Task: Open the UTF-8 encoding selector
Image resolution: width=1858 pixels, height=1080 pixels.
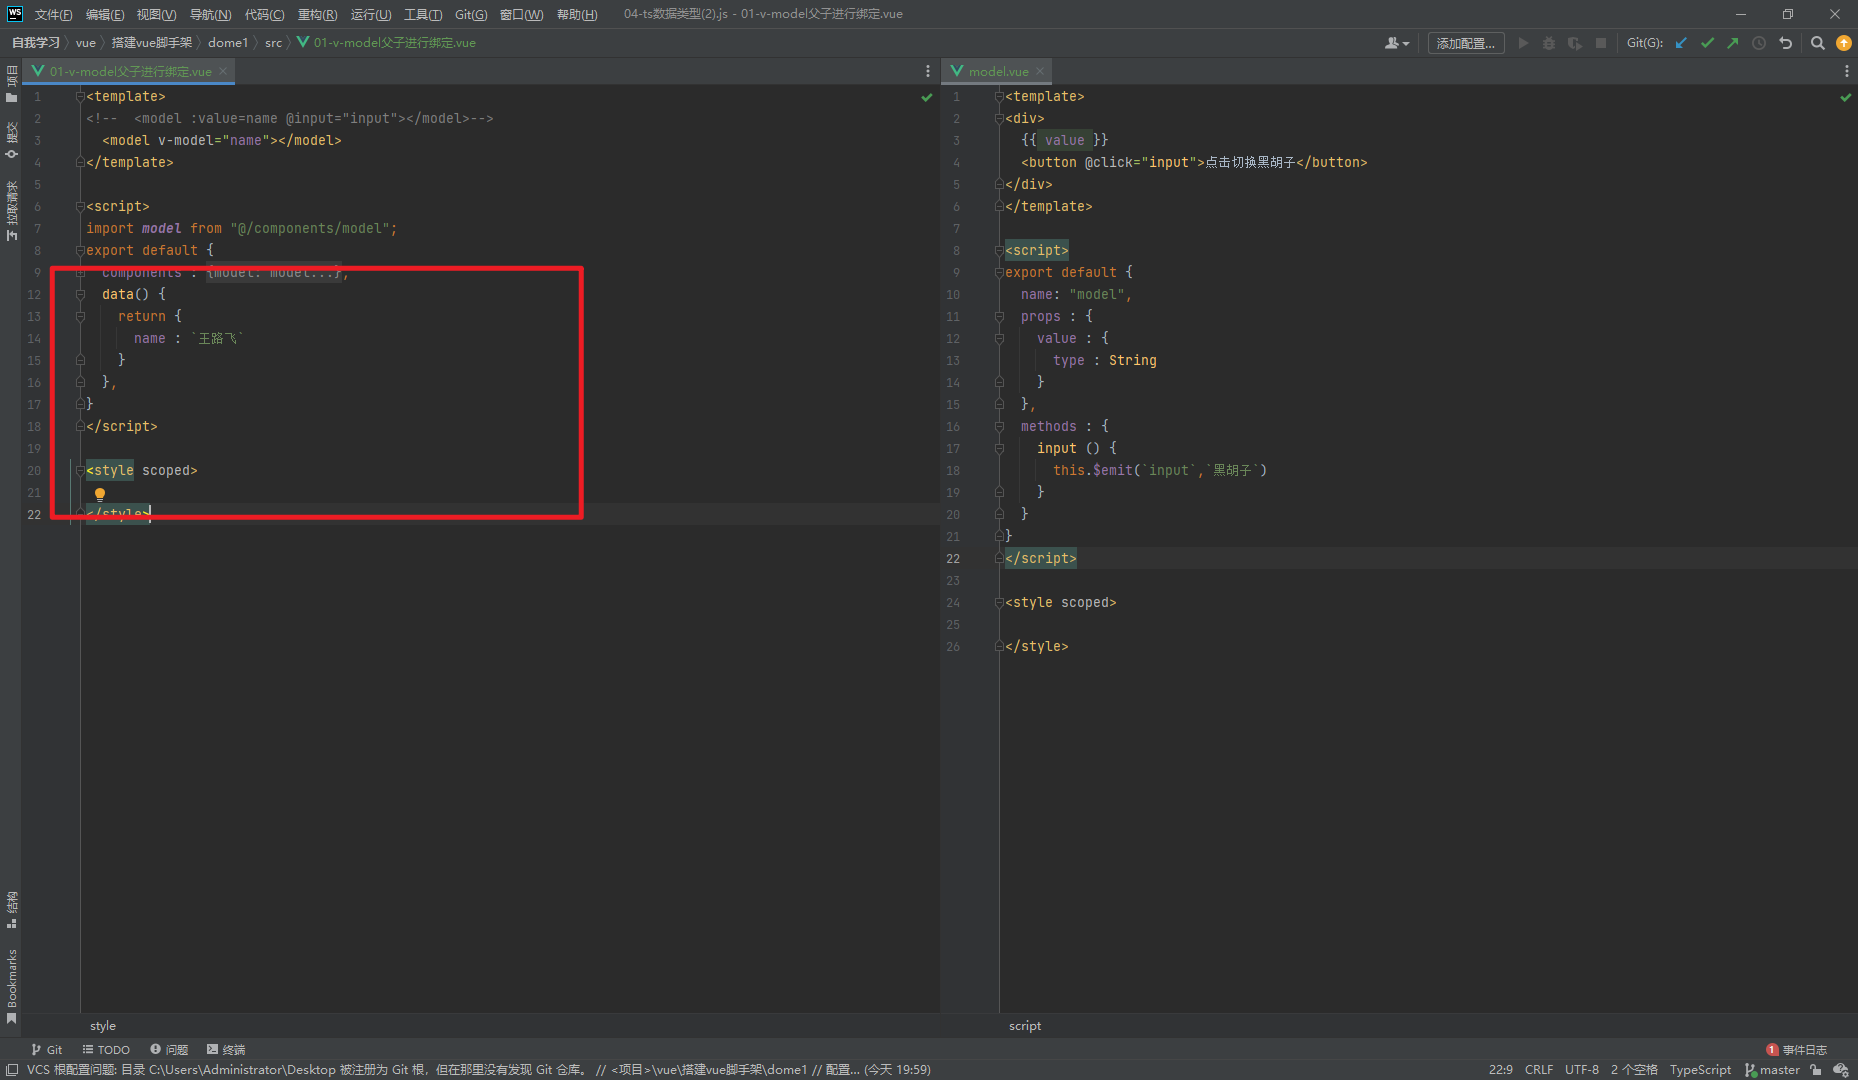Action: click(1582, 1070)
